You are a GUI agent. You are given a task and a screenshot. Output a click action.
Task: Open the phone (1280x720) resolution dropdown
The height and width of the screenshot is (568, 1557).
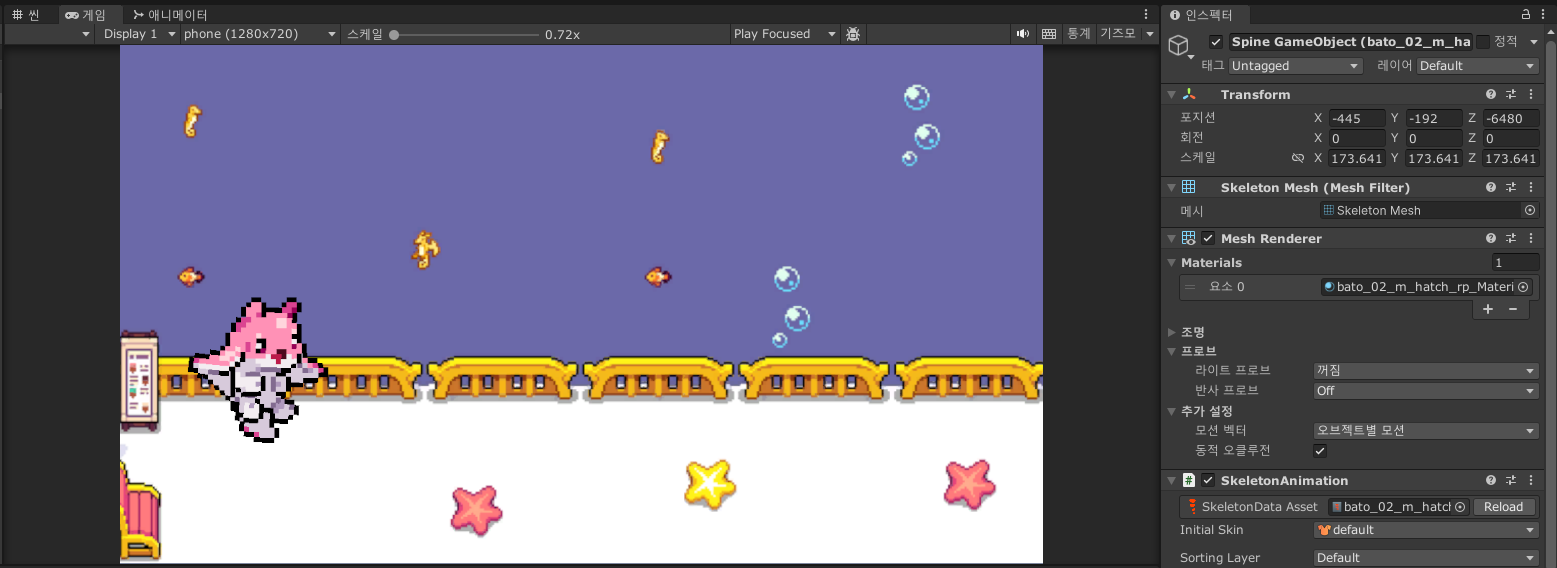click(260, 34)
